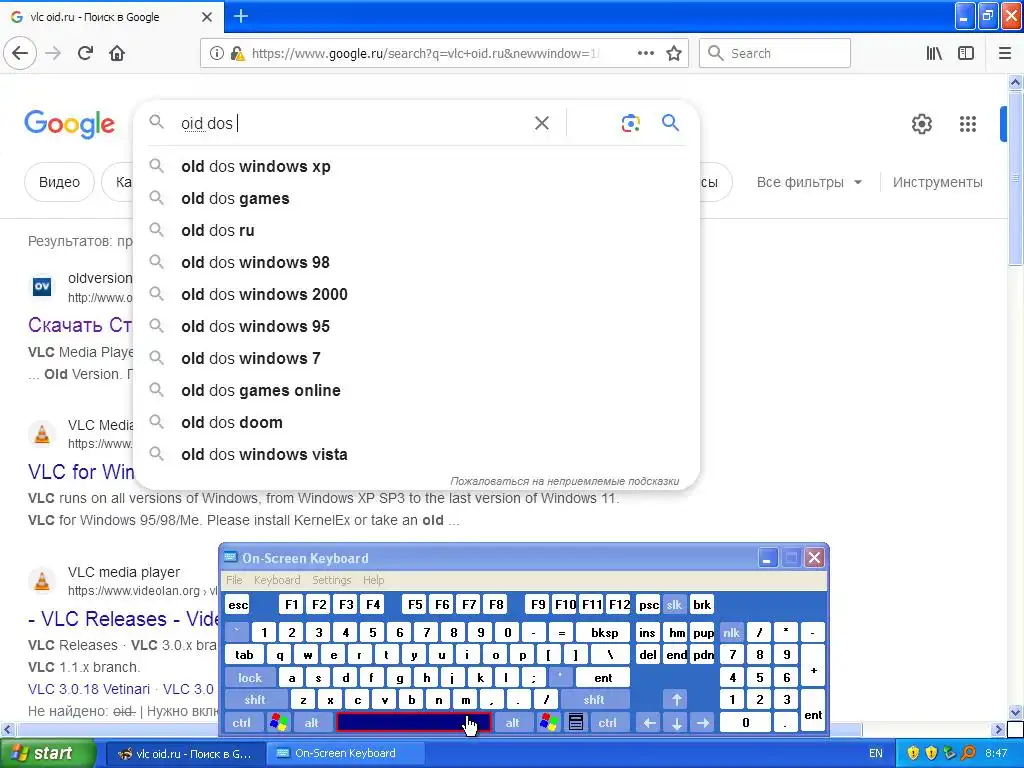1024x768 pixels.
Task: Open the Firefox home page icon
Action: 117,53
